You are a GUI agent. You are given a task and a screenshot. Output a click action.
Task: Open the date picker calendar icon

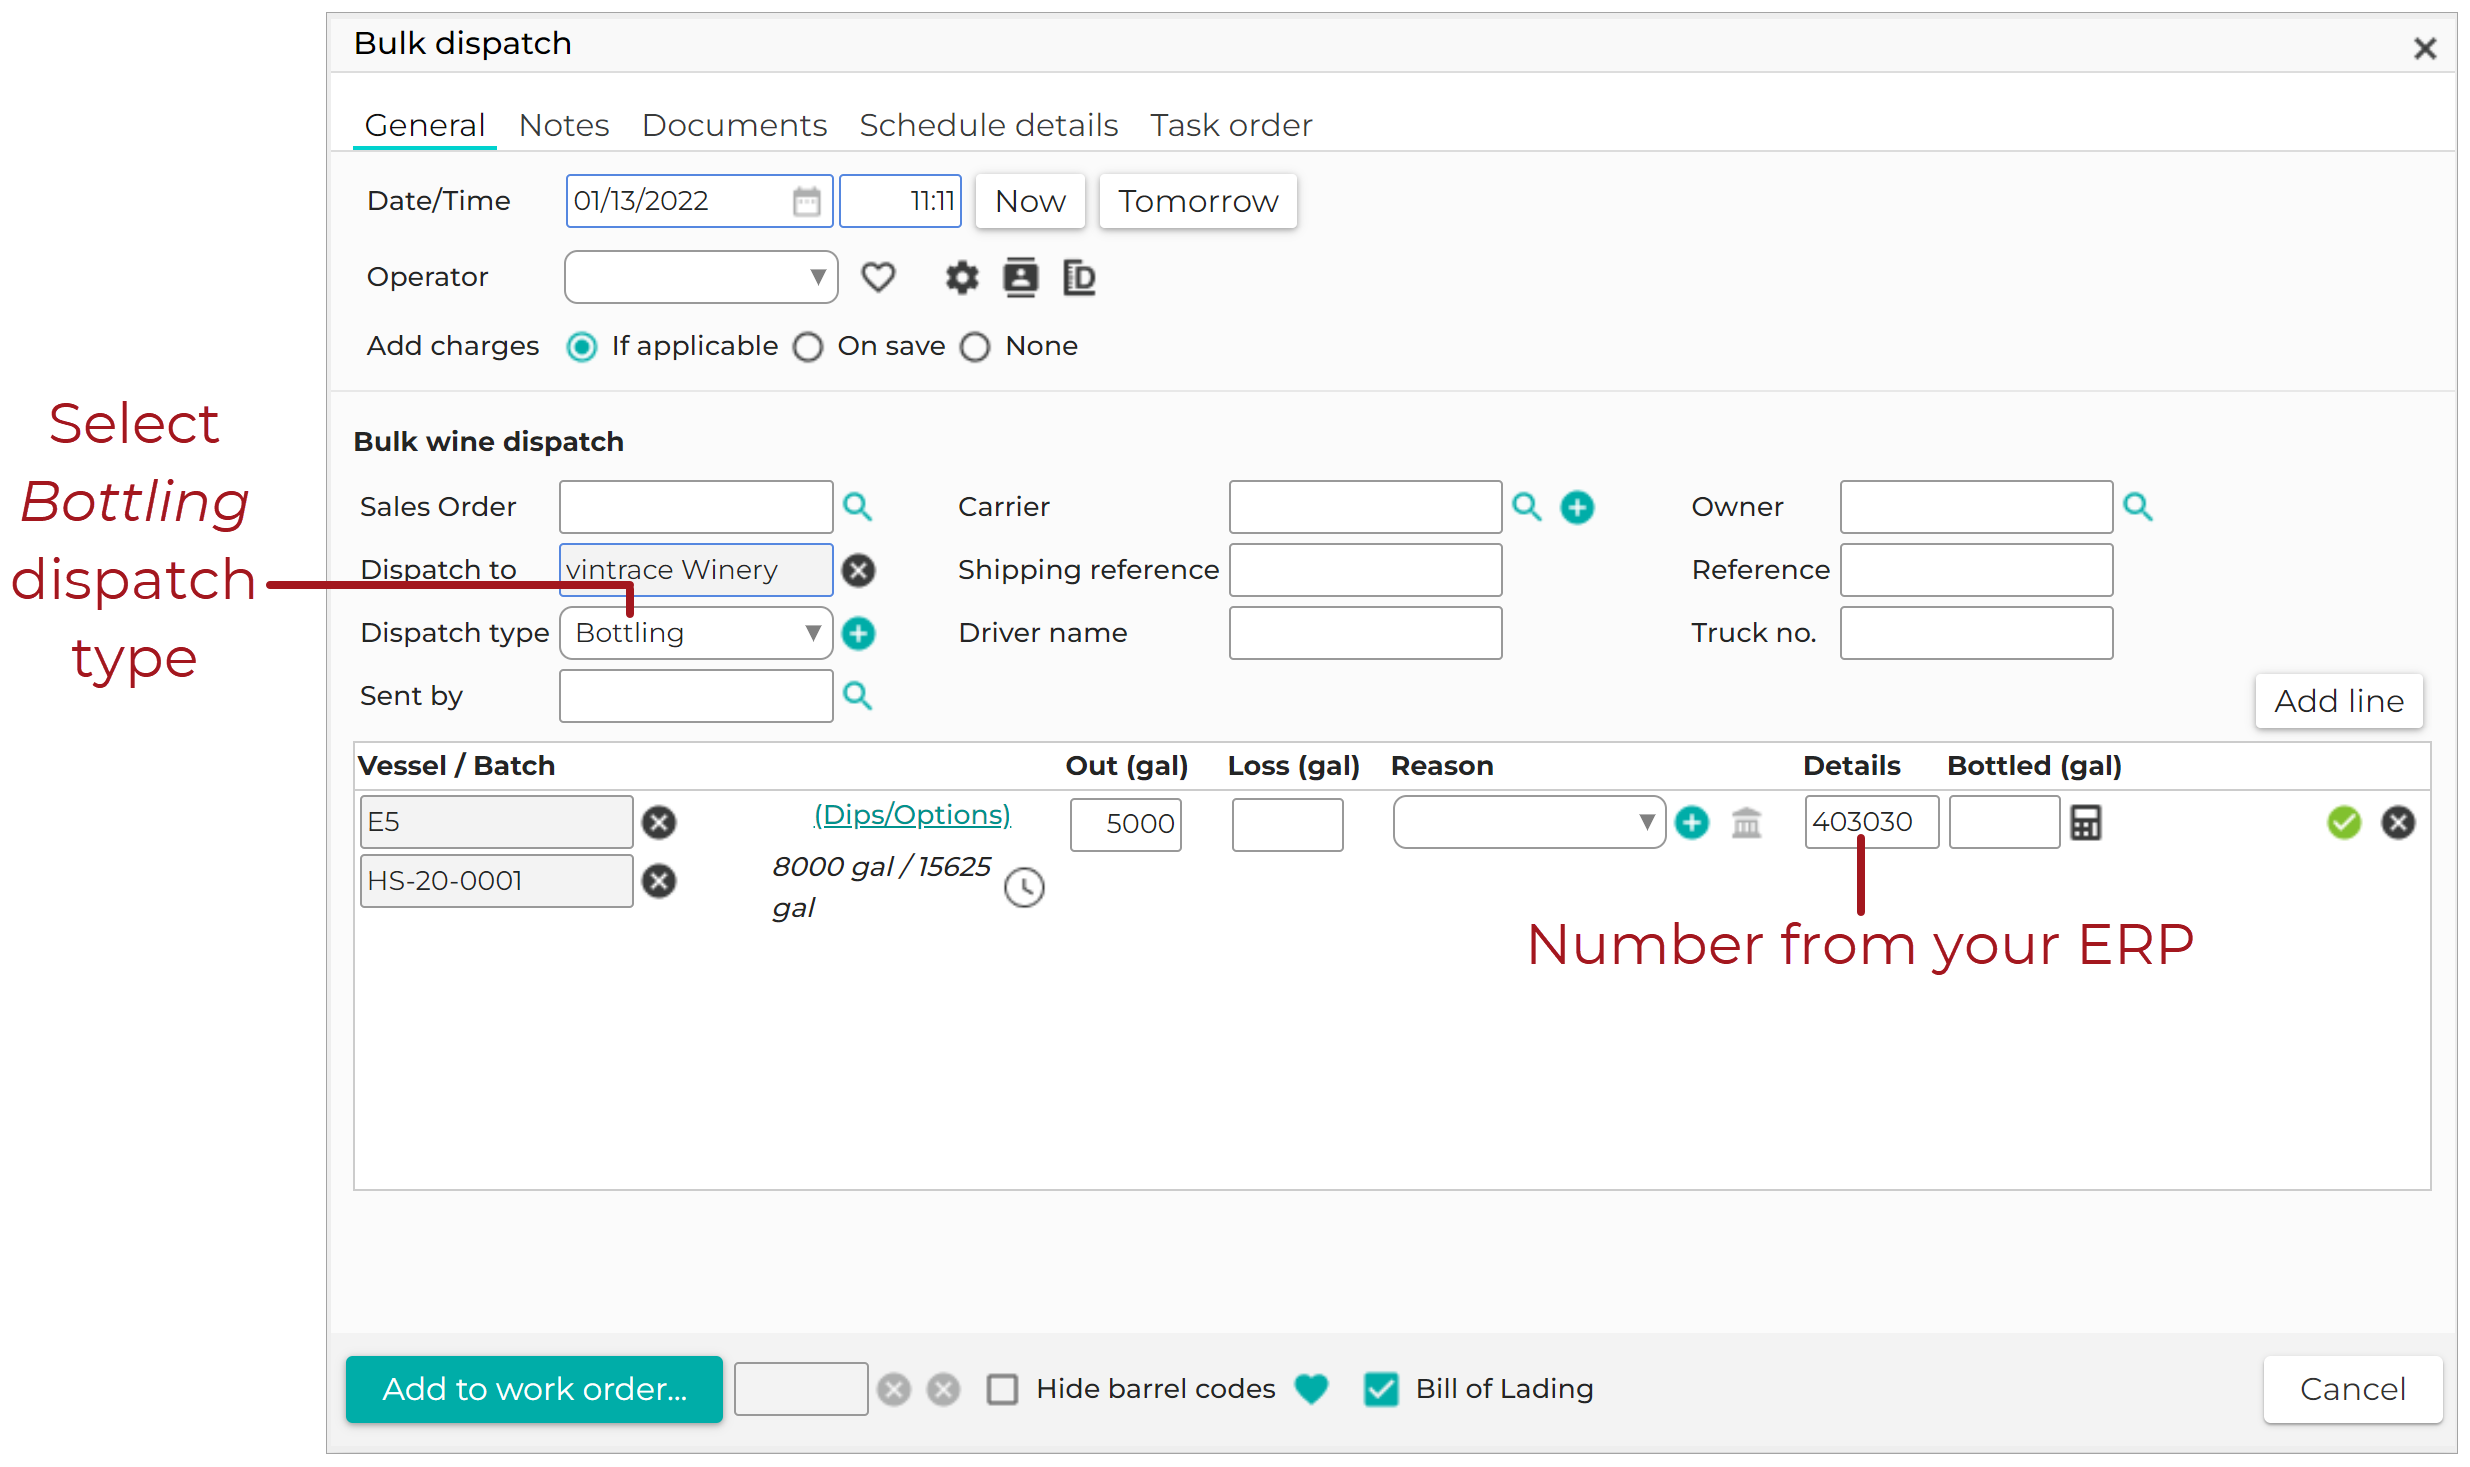click(806, 201)
